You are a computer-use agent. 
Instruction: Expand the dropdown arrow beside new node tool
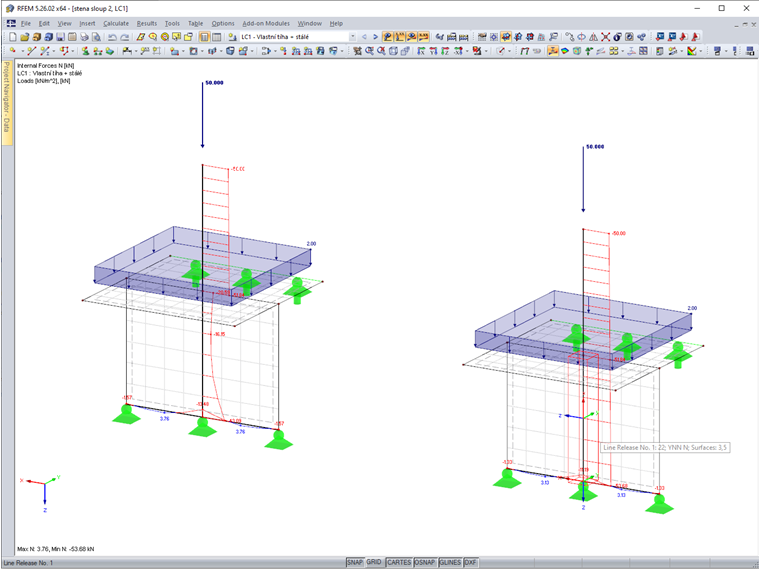21,51
